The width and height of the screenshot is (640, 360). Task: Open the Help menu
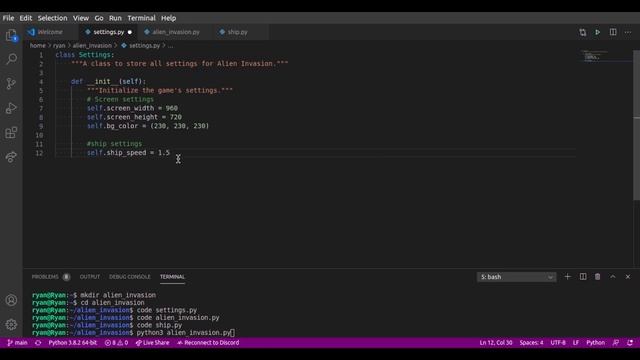168,18
